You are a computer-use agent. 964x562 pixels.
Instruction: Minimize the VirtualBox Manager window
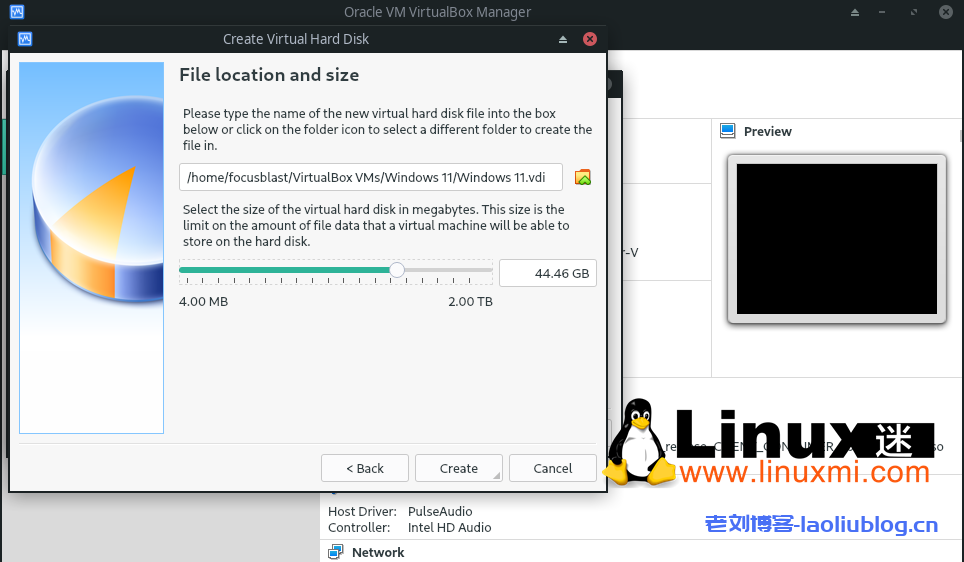pos(885,12)
